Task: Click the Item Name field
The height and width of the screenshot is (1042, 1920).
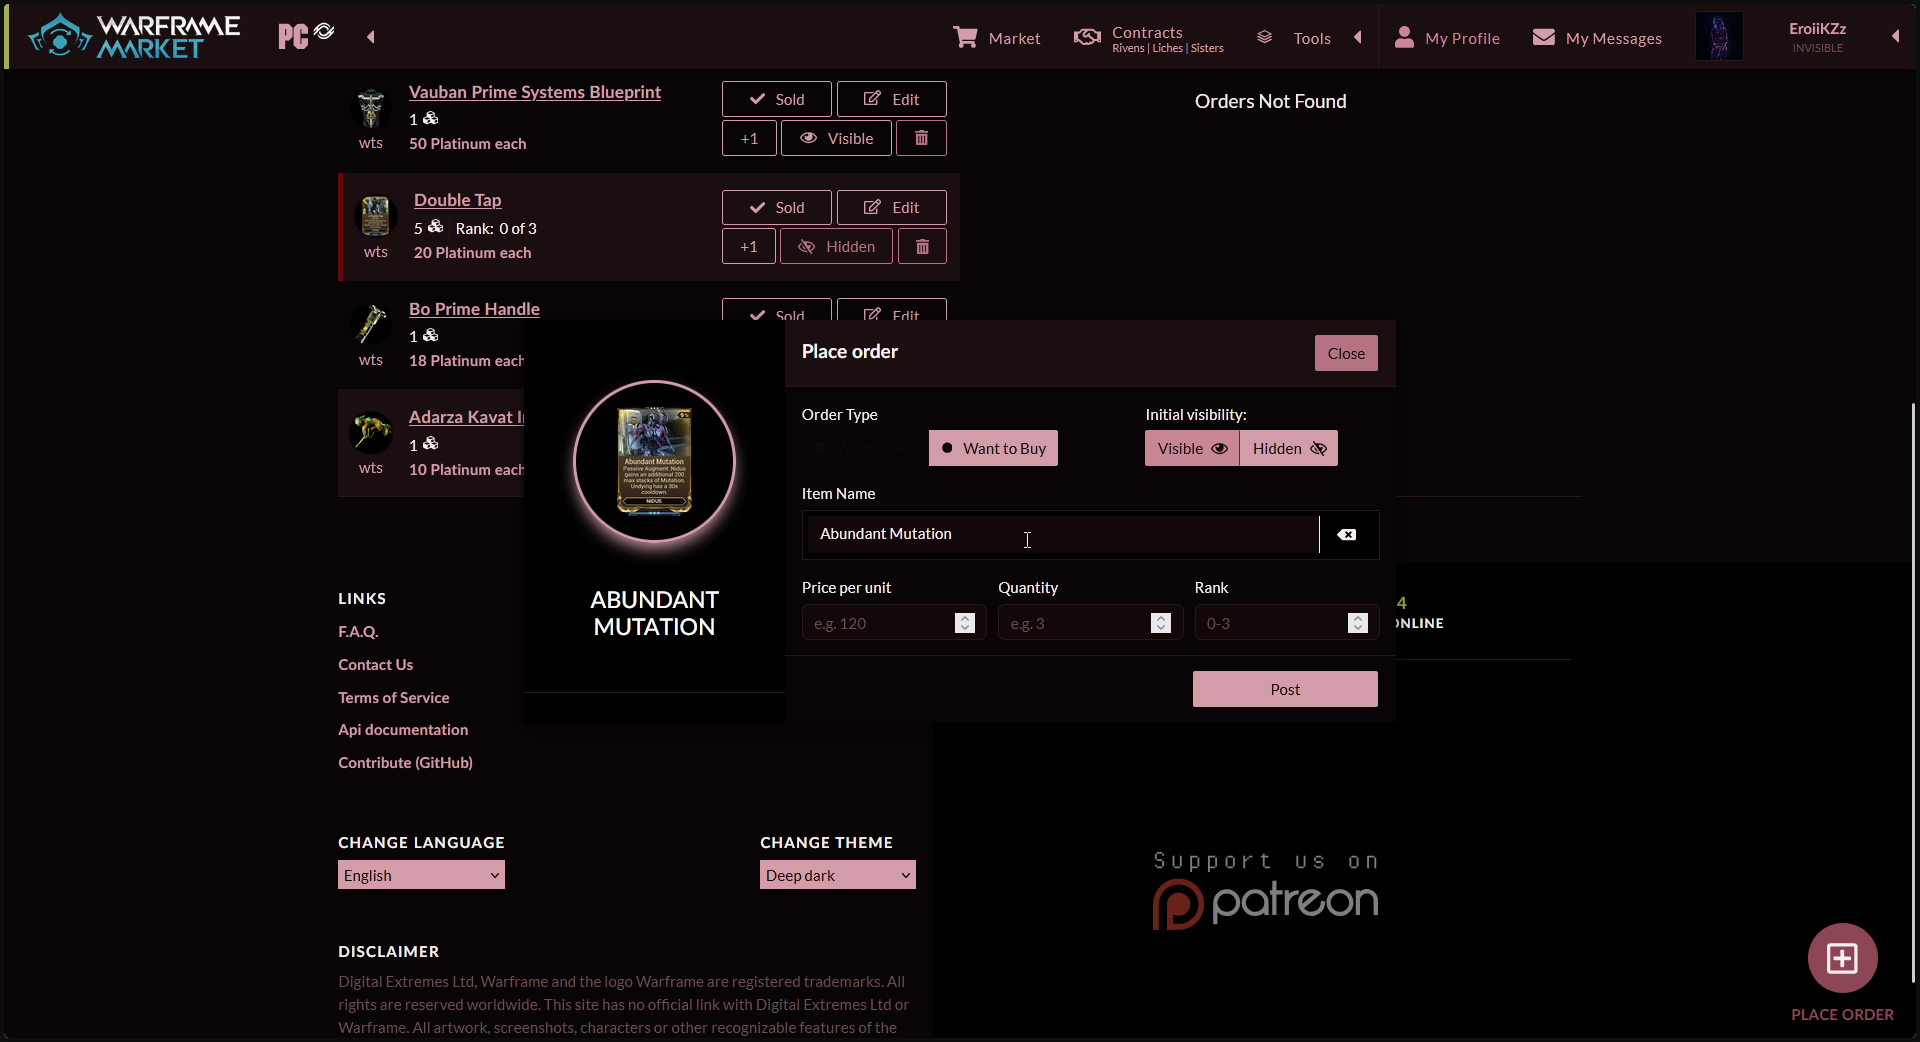Action: (1061, 534)
